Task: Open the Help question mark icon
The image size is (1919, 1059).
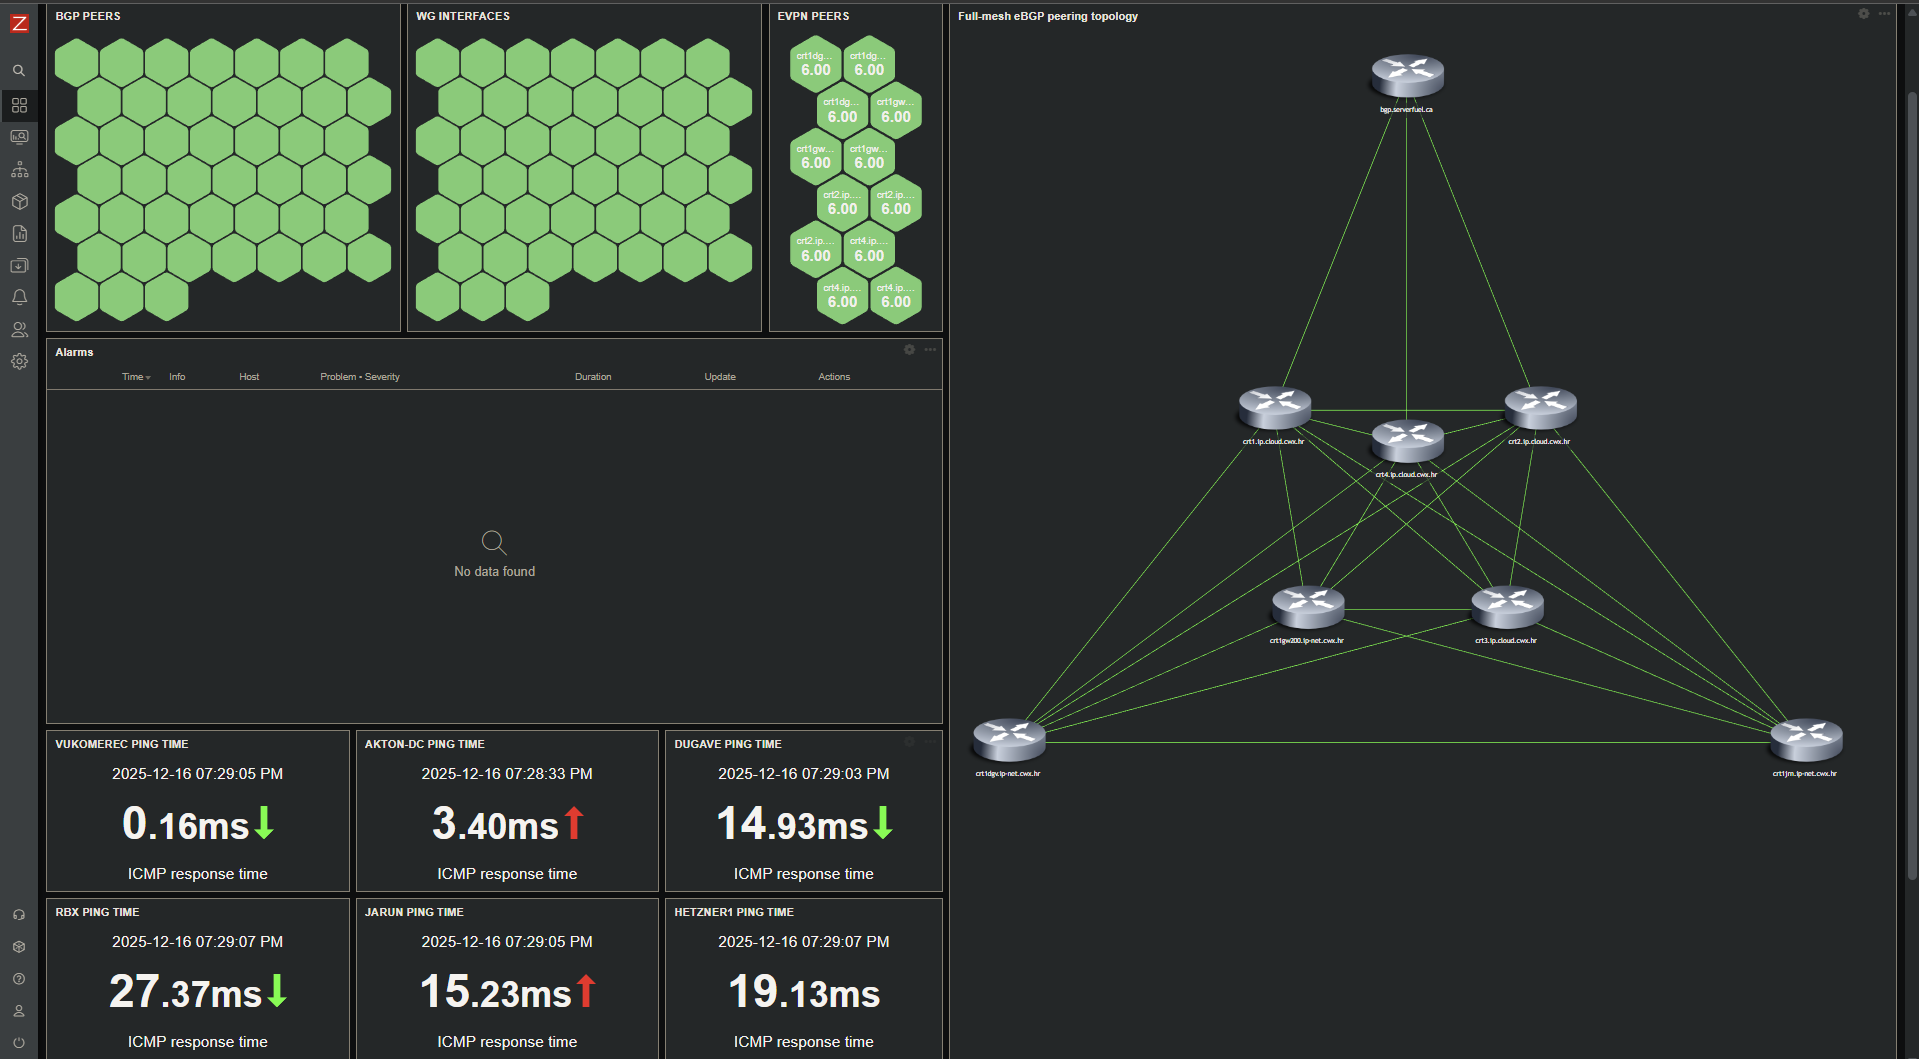Action: (19, 979)
